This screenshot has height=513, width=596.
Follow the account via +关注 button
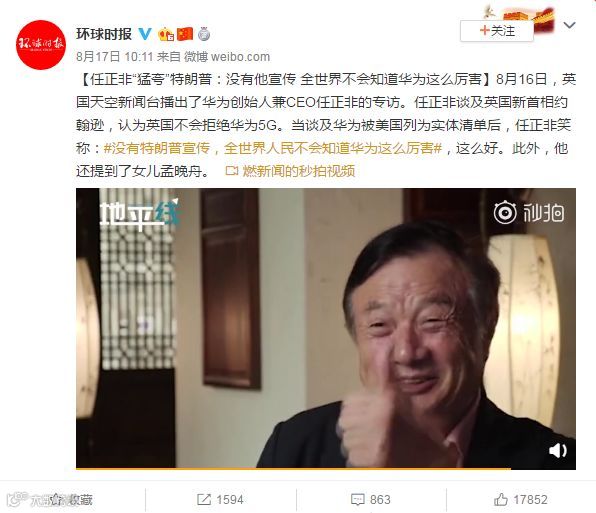[497, 31]
